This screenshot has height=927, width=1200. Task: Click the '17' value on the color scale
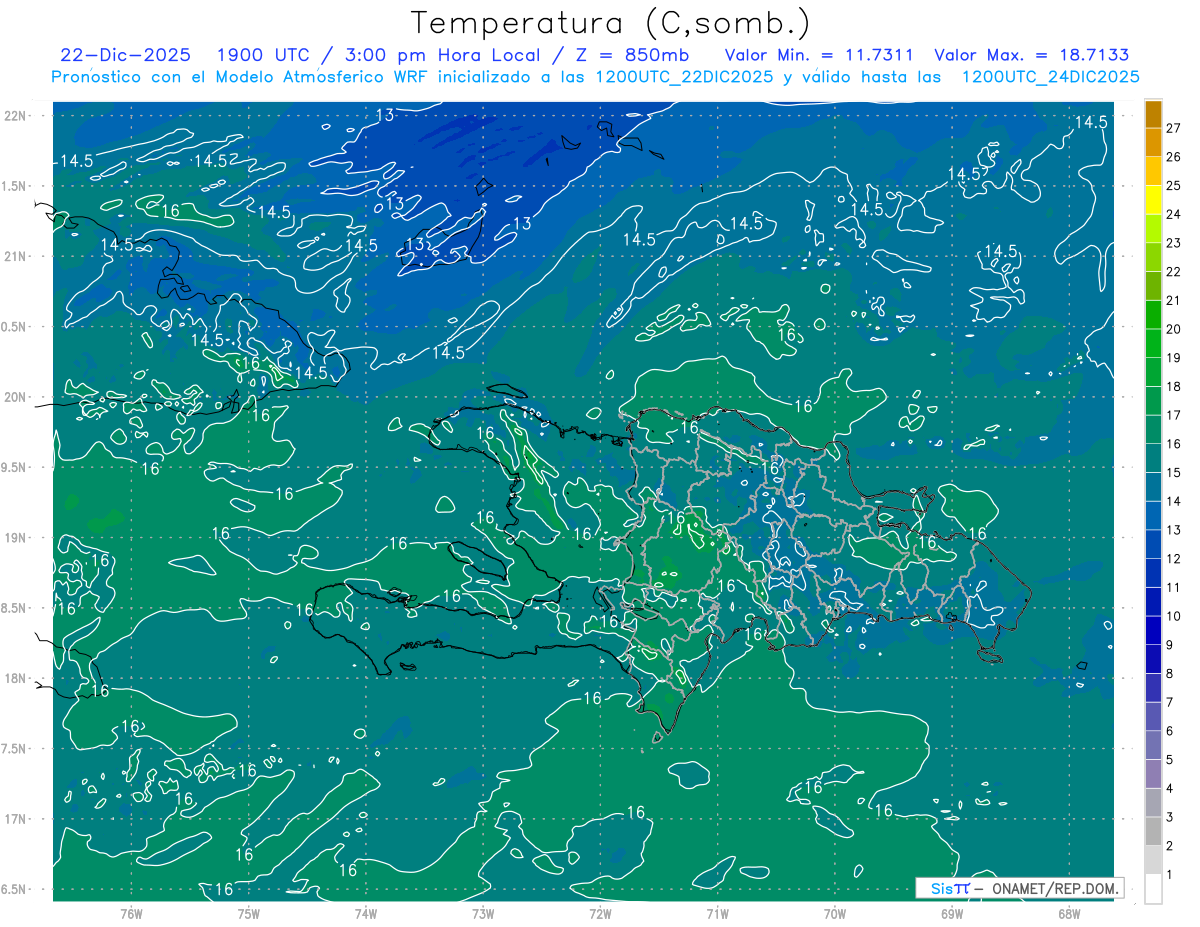pyautogui.click(x=1175, y=415)
